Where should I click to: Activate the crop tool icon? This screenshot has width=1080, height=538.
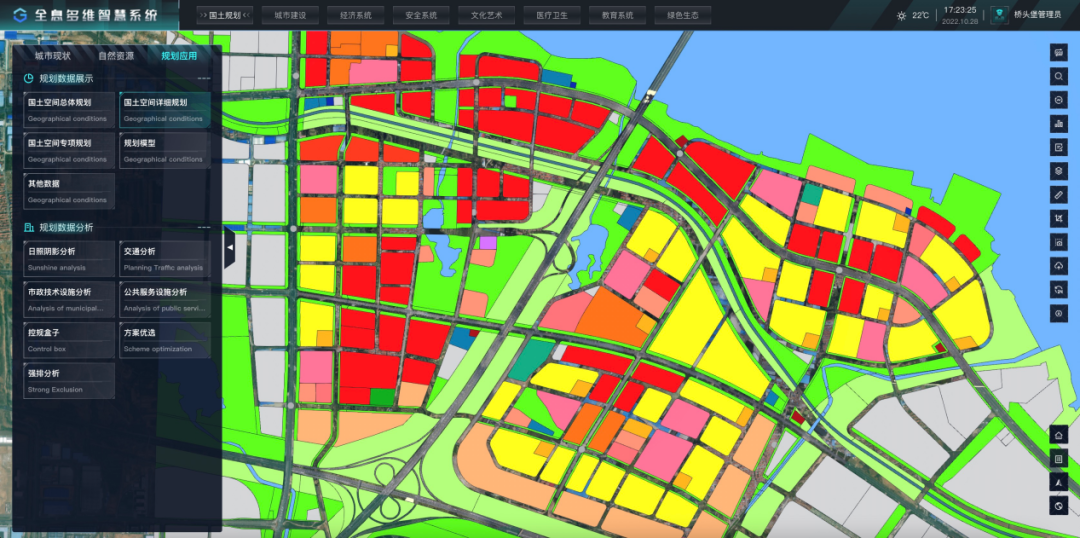[x=1059, y=218]
